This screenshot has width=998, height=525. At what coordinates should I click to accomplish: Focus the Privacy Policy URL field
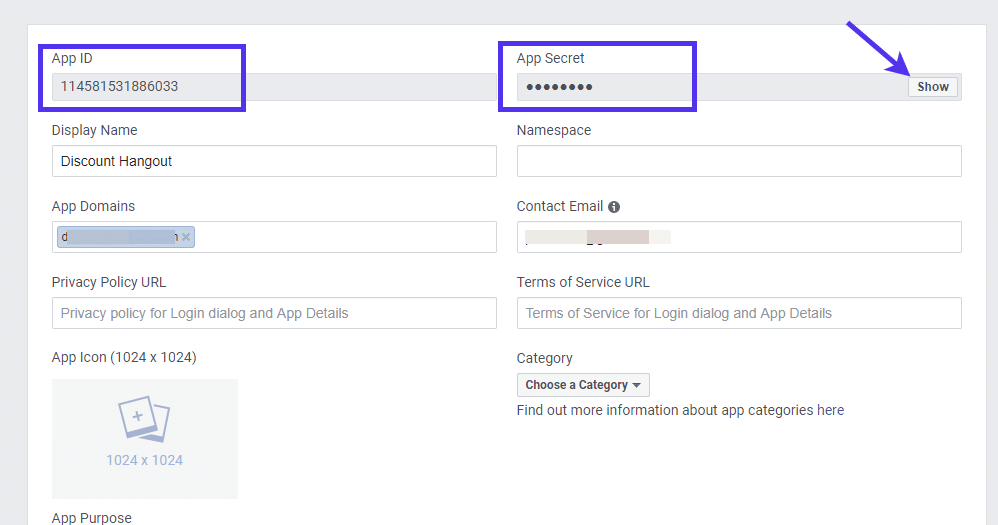coord(273,313)
